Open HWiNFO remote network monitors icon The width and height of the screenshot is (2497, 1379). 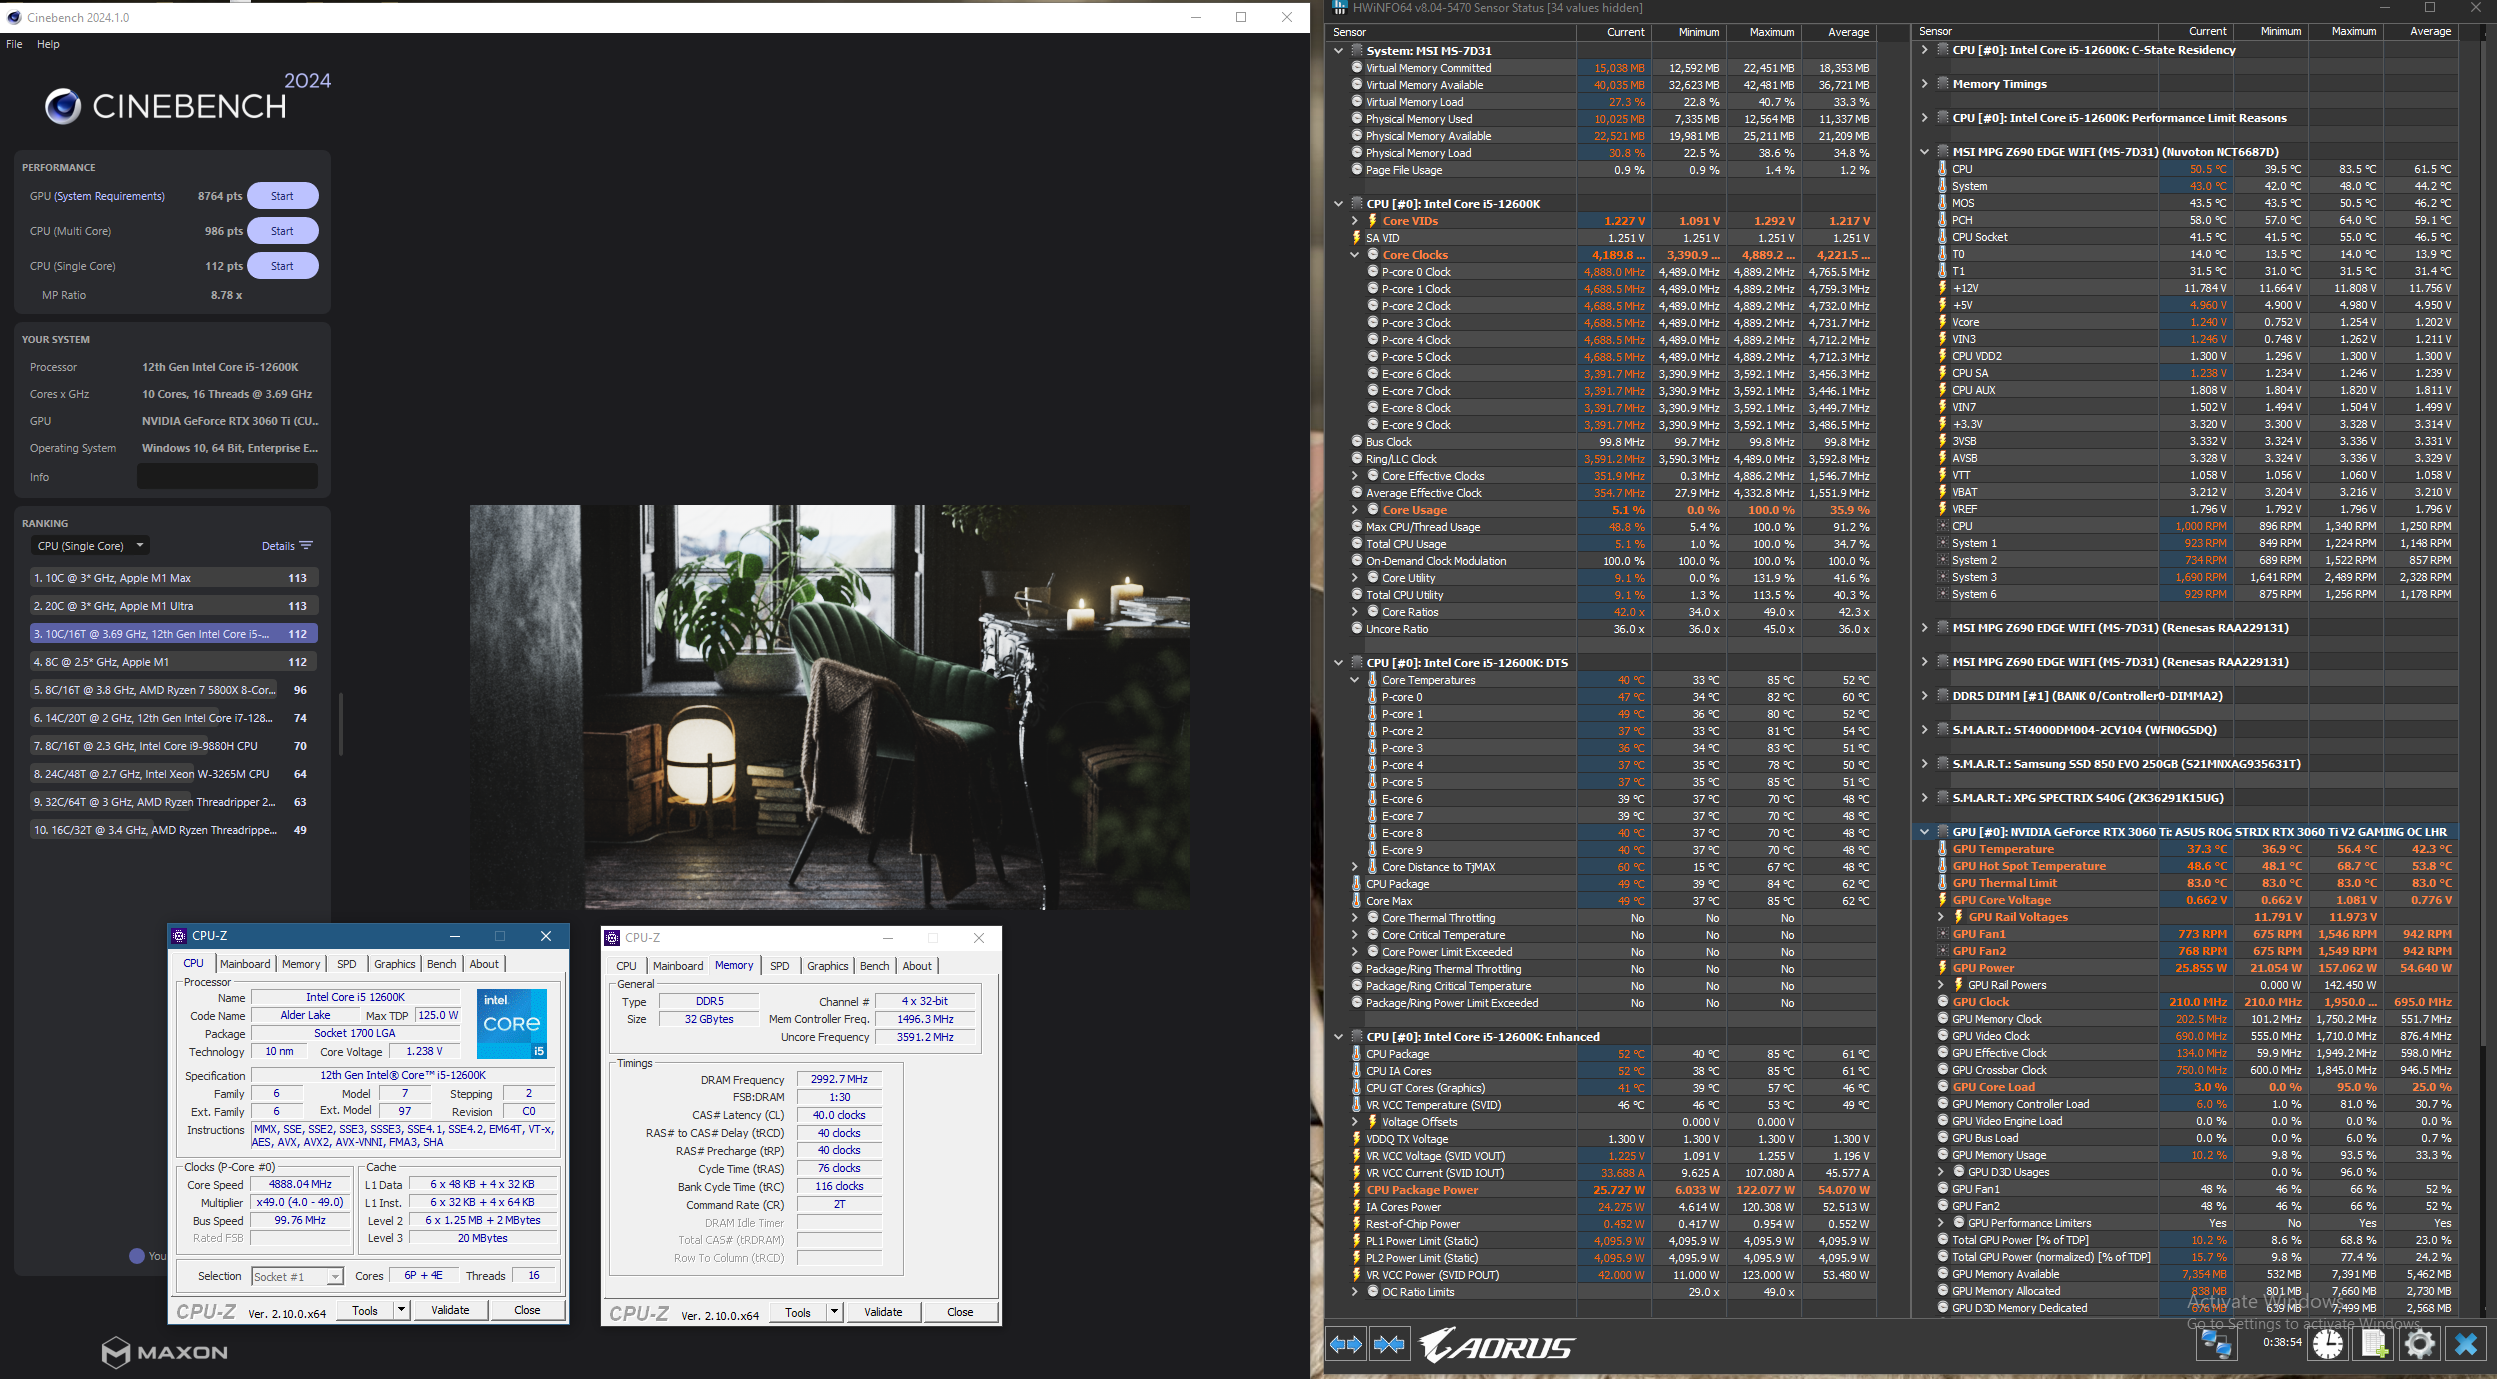tap(2216, 1345)
